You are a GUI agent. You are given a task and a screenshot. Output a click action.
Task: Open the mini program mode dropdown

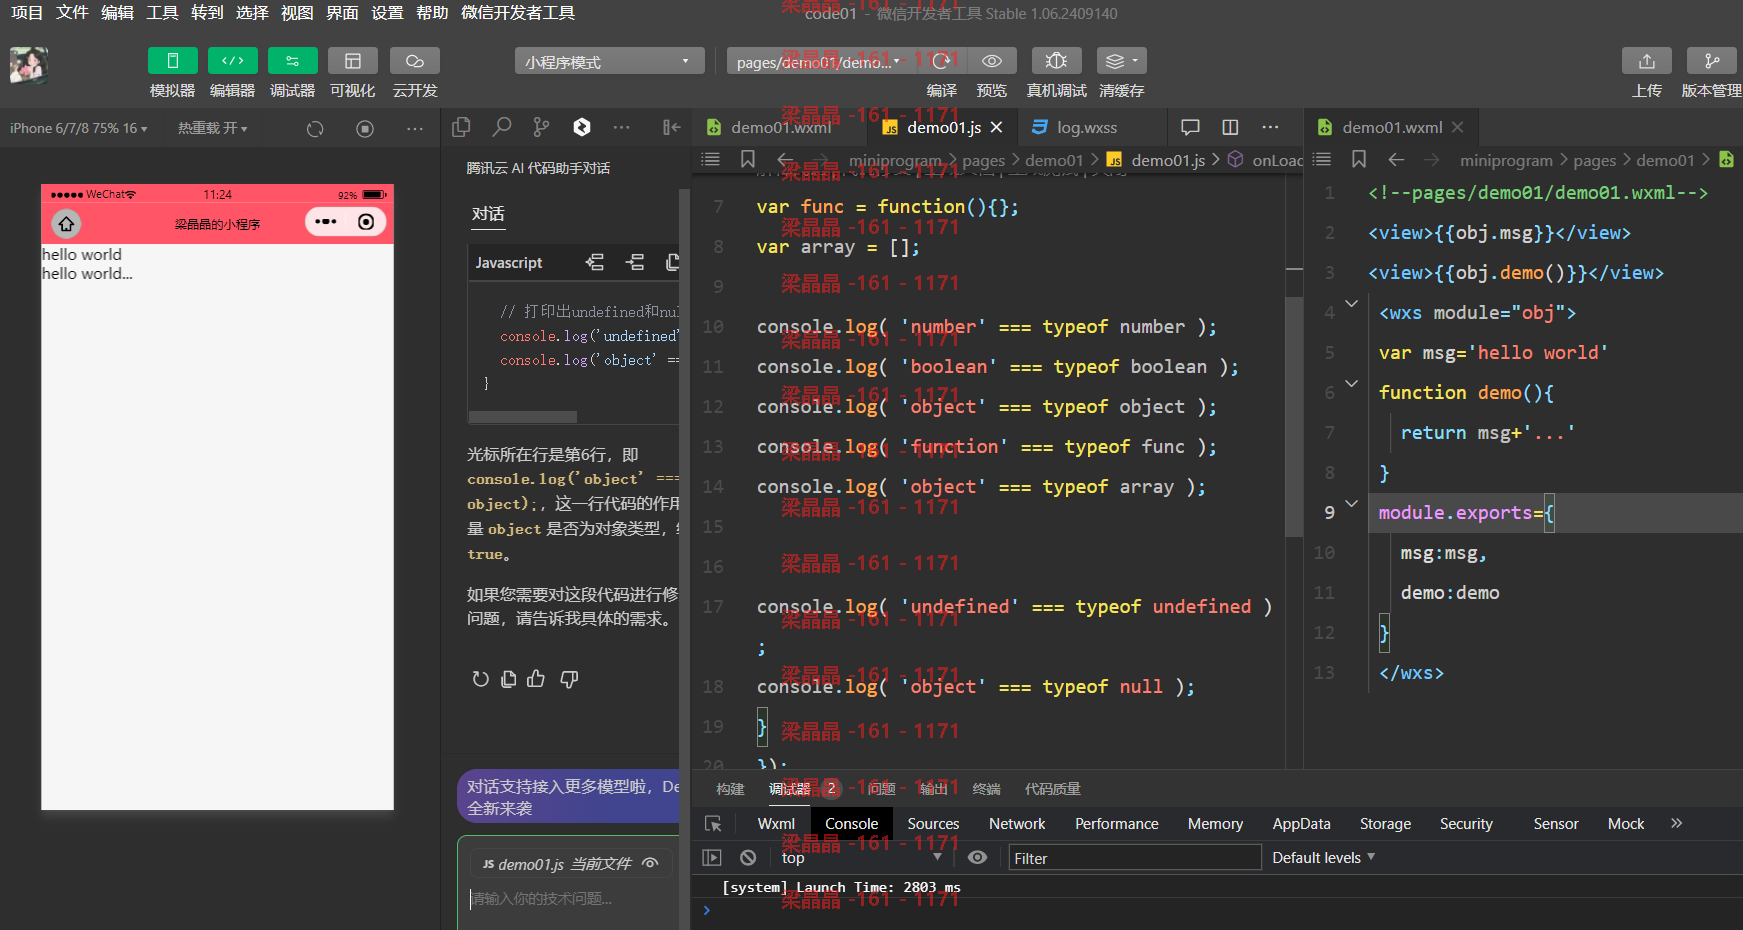tap(609, 61)
